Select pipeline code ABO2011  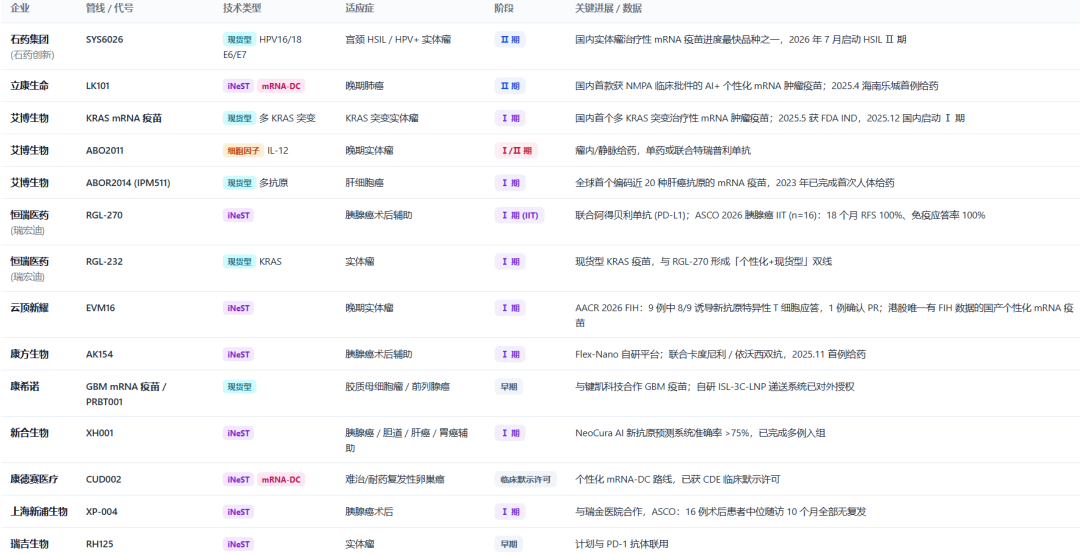(105, 150)
